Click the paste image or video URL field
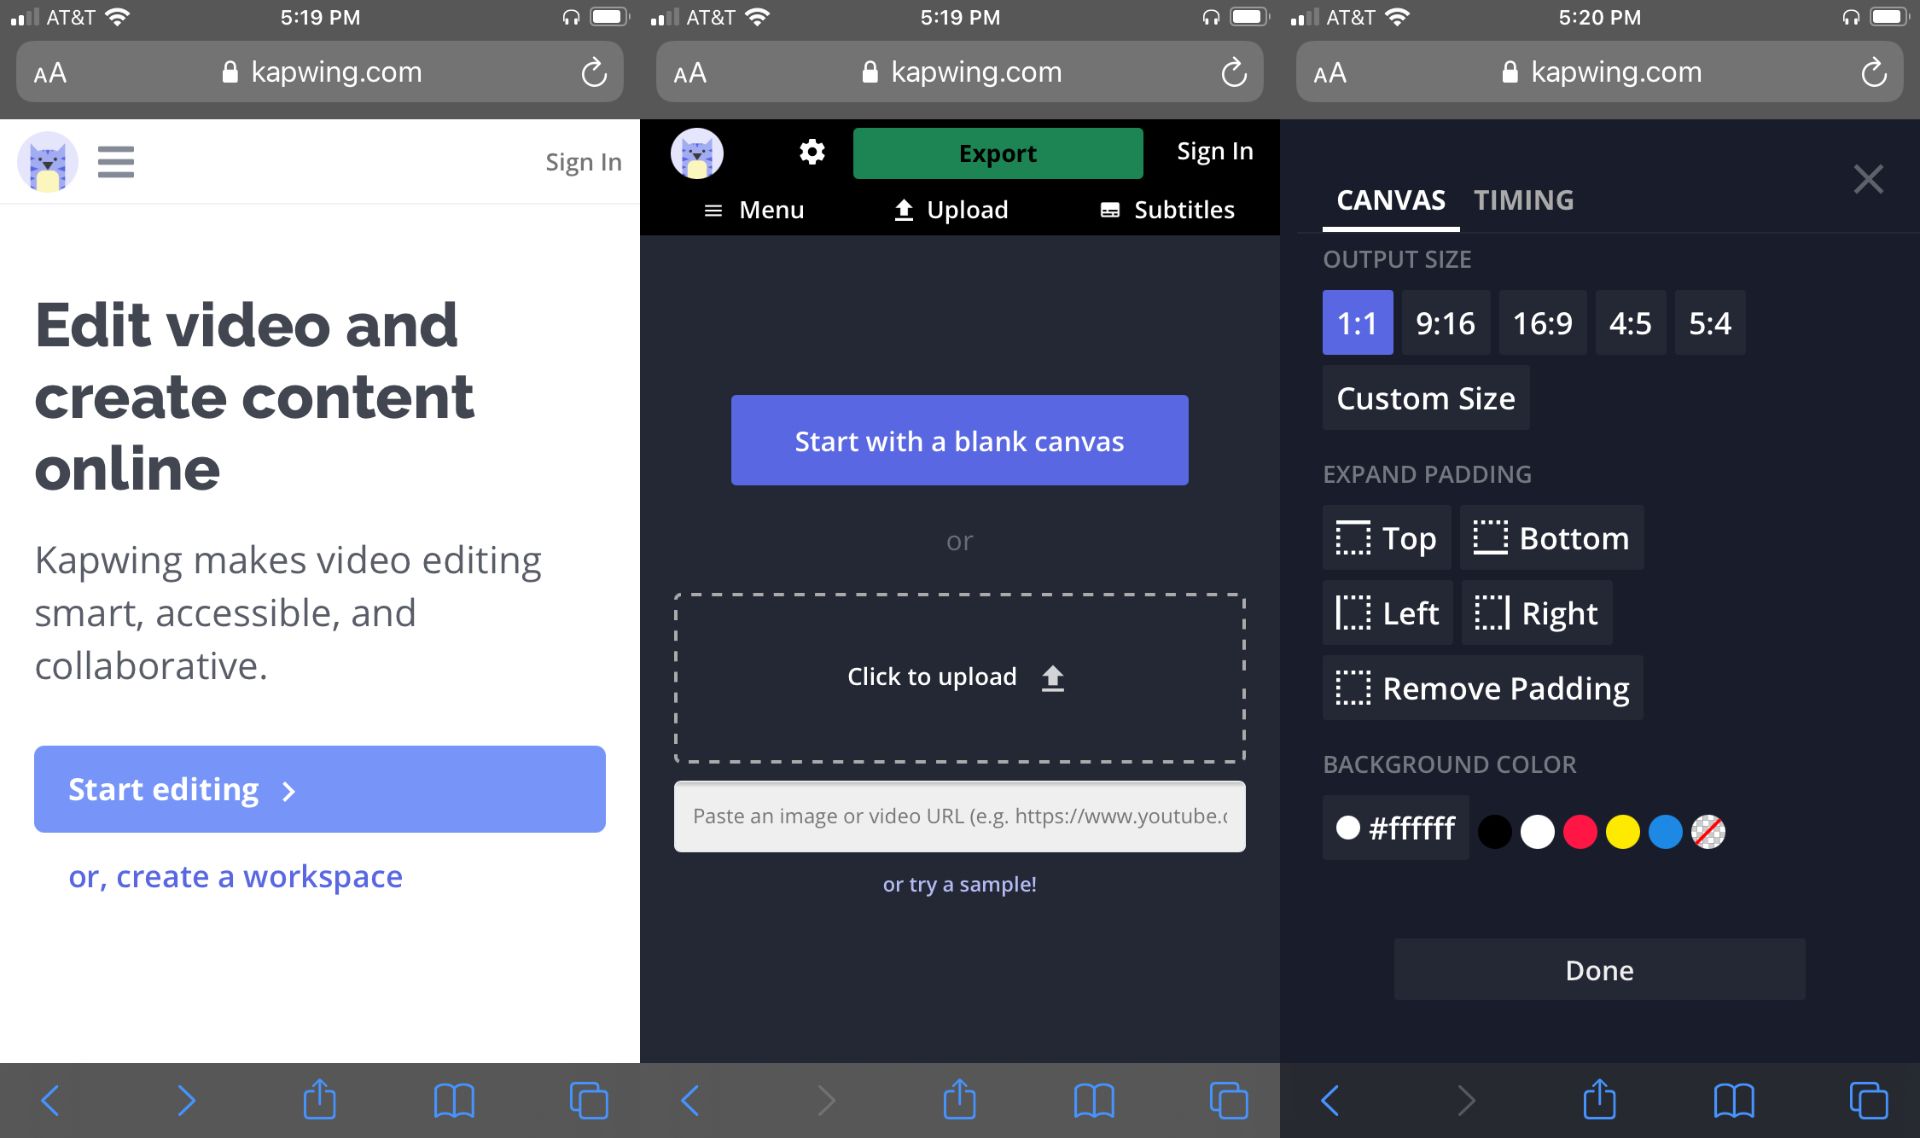The image size is (1920, 1138). click(959, 816)
